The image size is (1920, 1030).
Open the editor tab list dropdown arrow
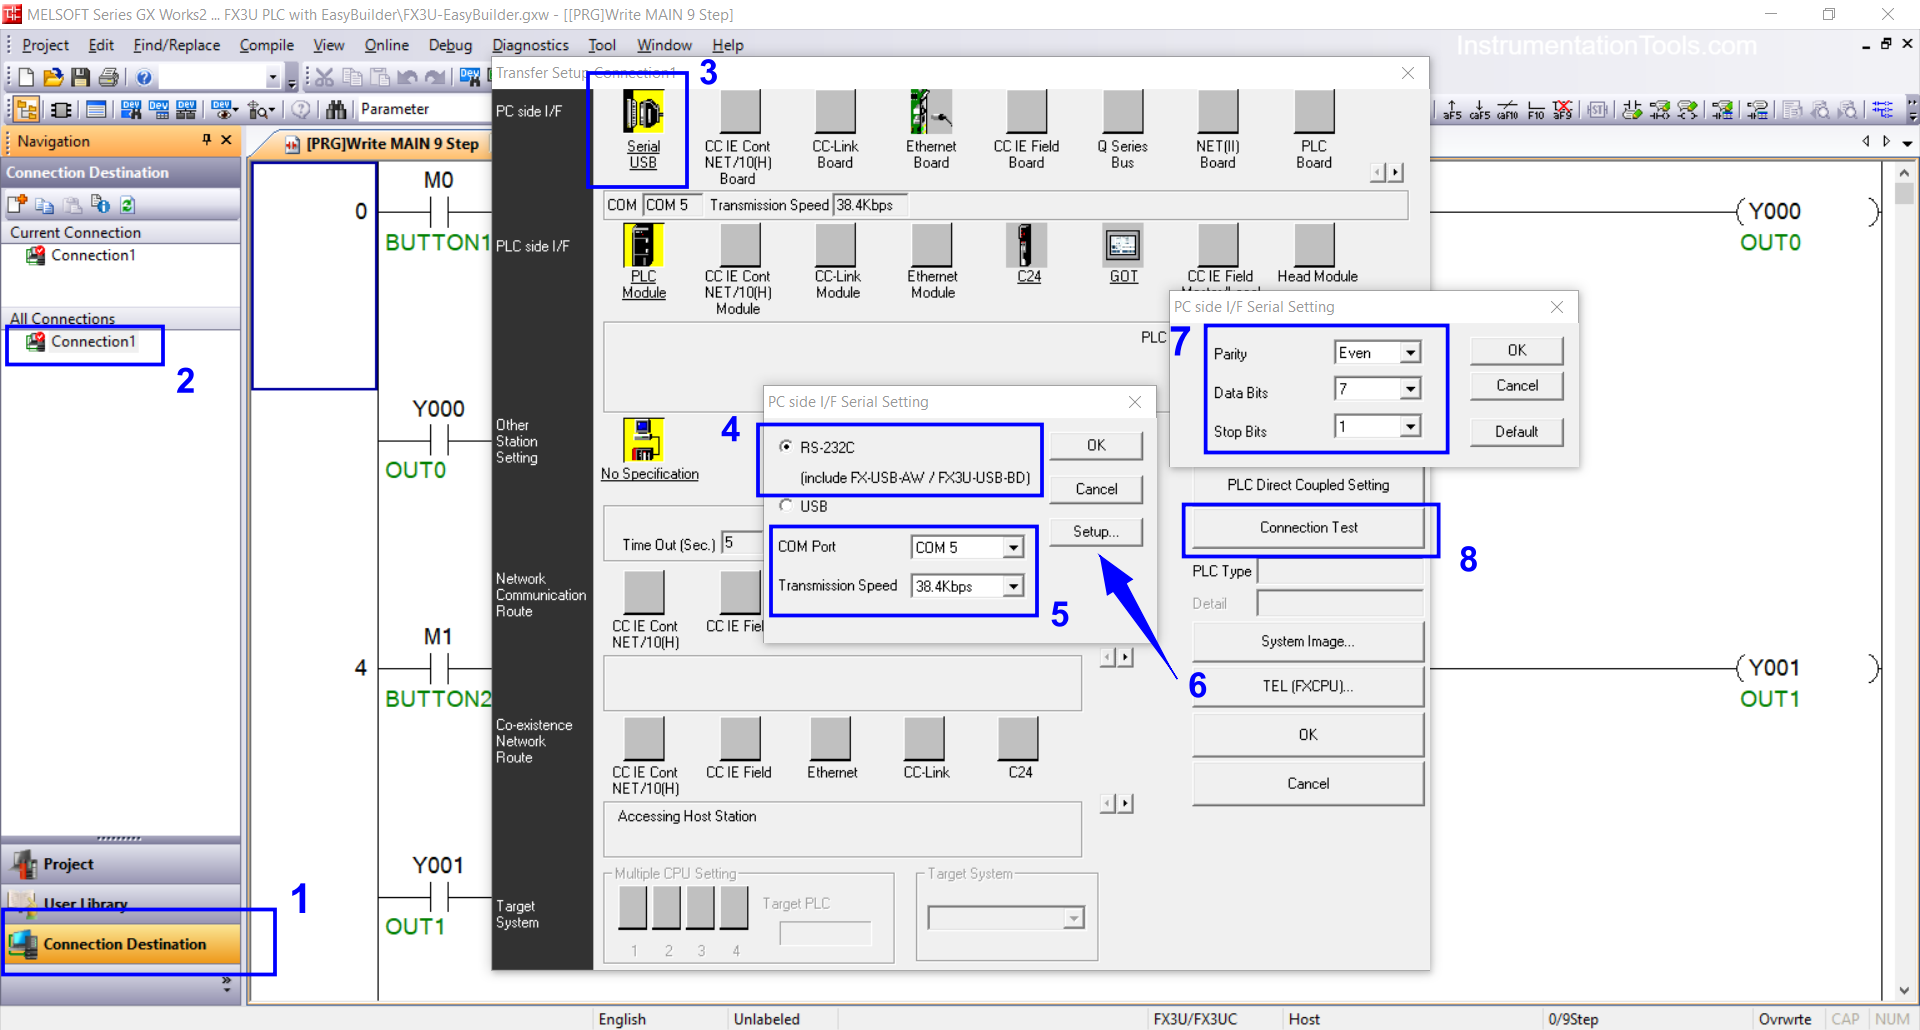(1907, 142)
